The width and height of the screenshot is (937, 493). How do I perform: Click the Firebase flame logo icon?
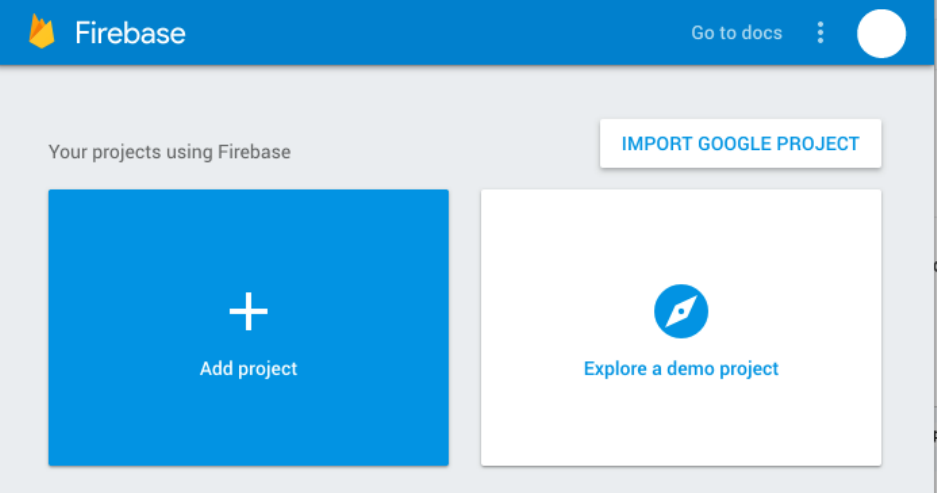[42, 32]
